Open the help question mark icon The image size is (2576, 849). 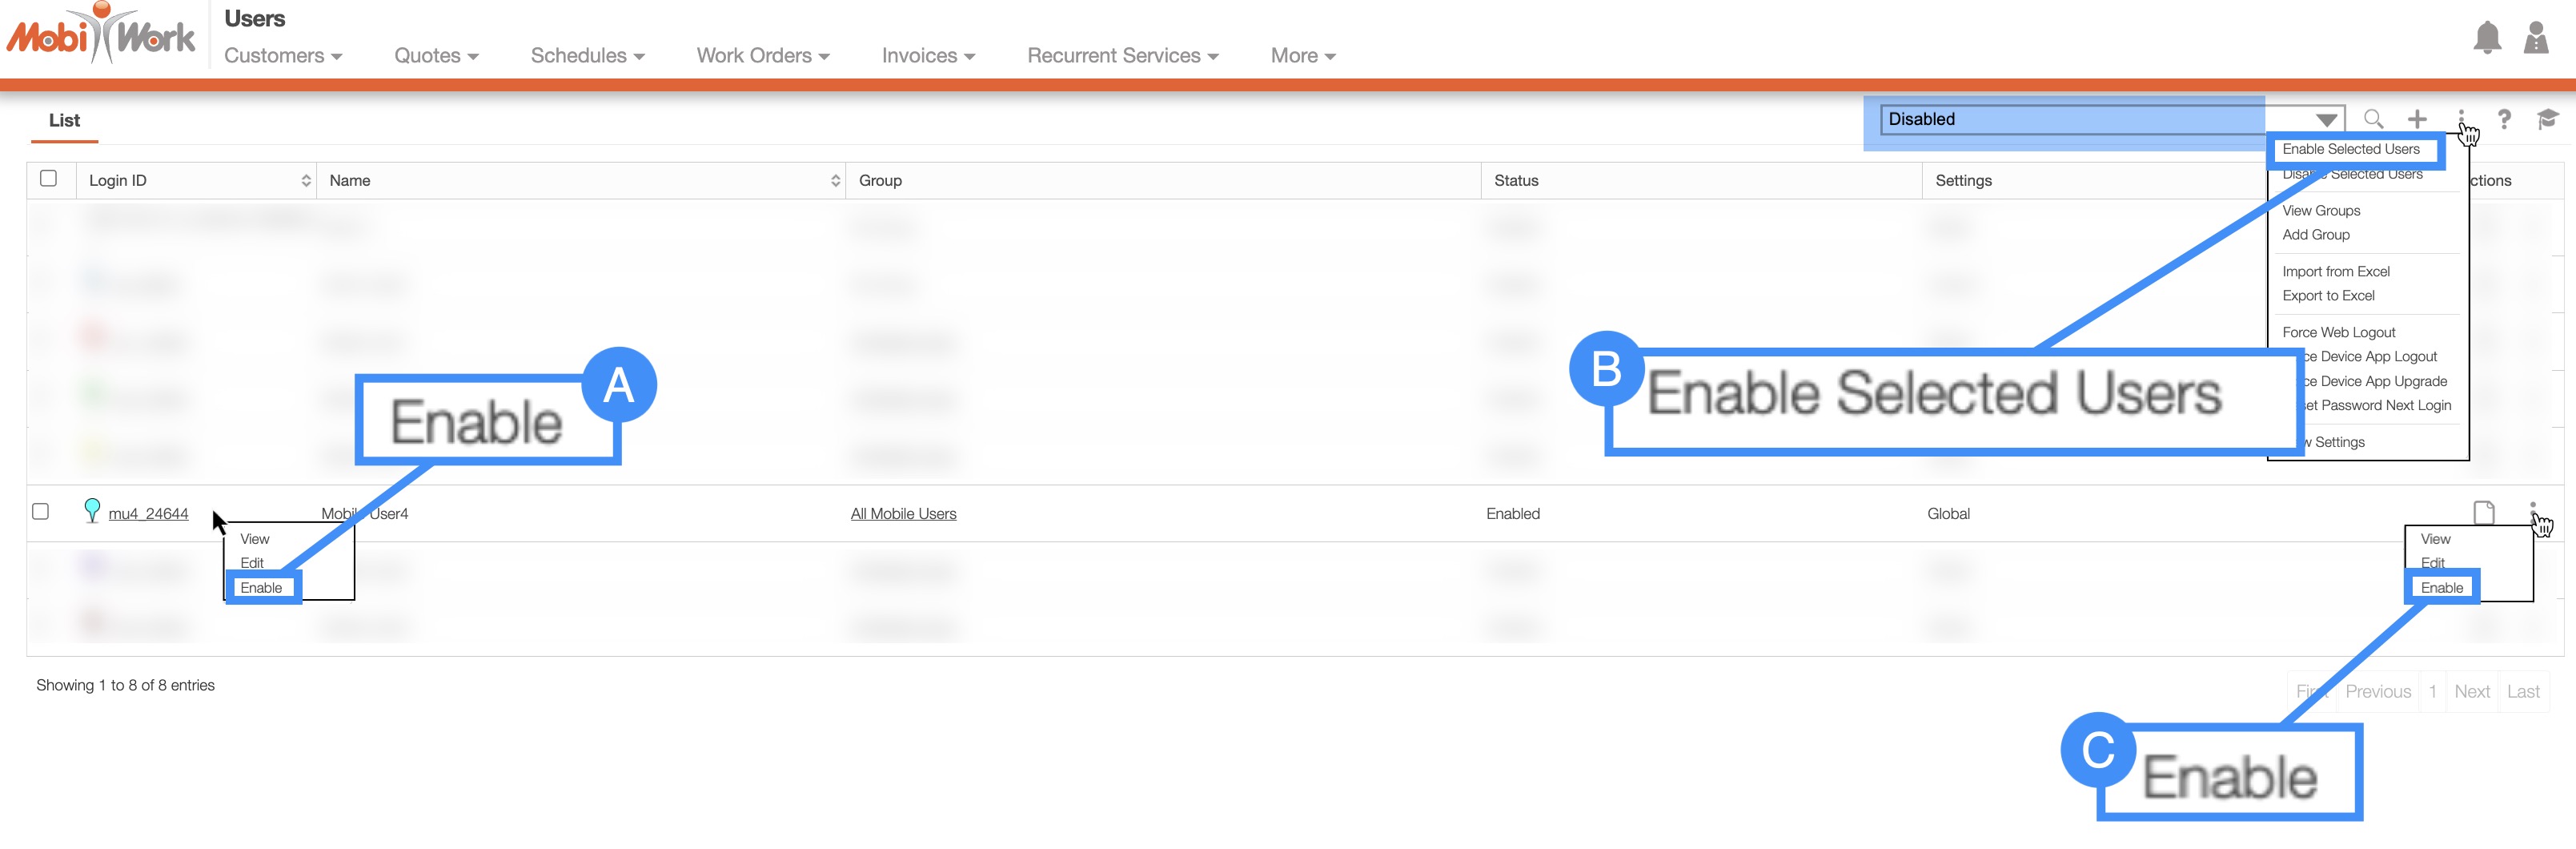coord(2503,119)
